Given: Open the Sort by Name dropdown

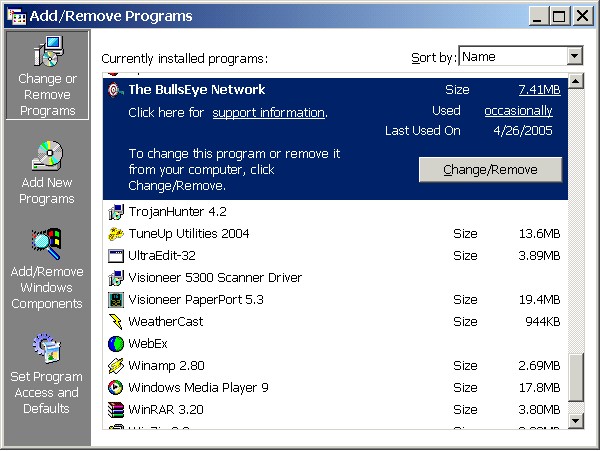Looking at the screenshot, I should [520, 57].
